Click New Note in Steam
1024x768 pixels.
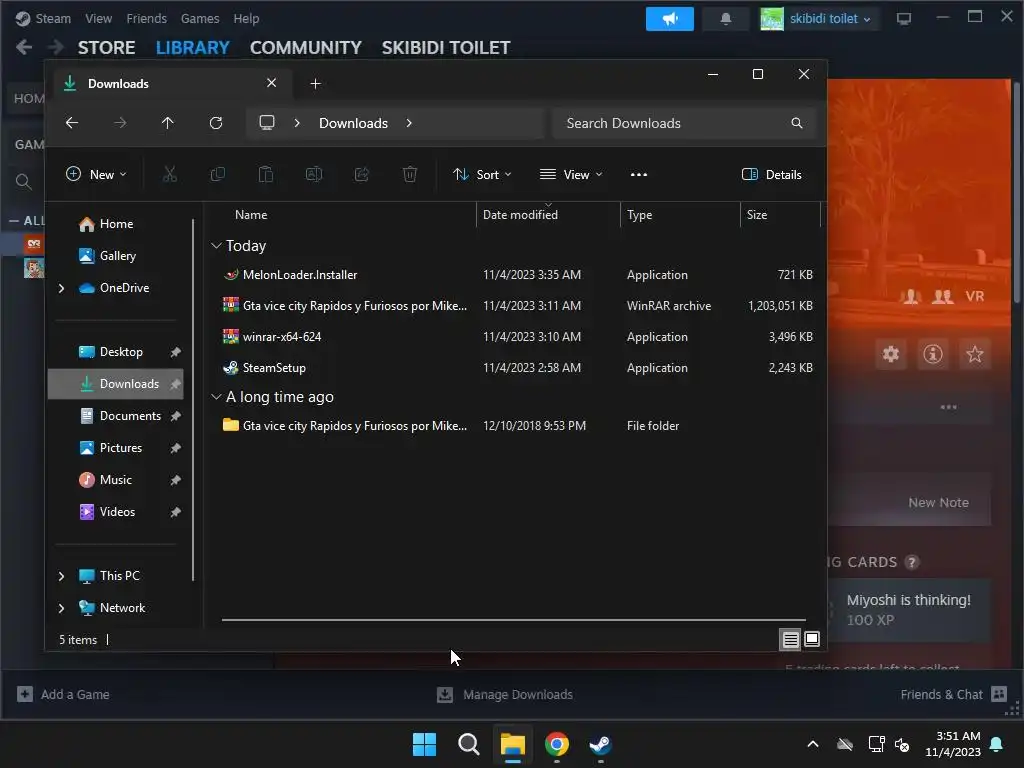(x=938, y=502)
